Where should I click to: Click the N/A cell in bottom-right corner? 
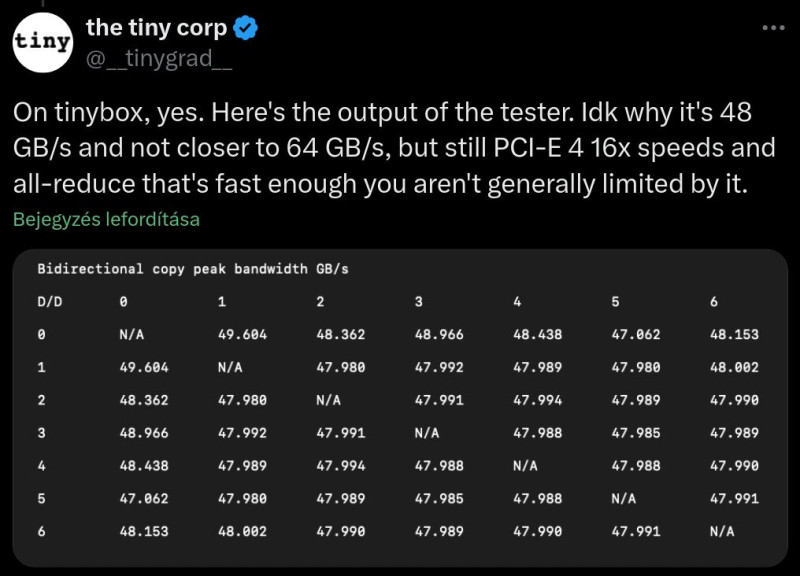tap(722, 532)
